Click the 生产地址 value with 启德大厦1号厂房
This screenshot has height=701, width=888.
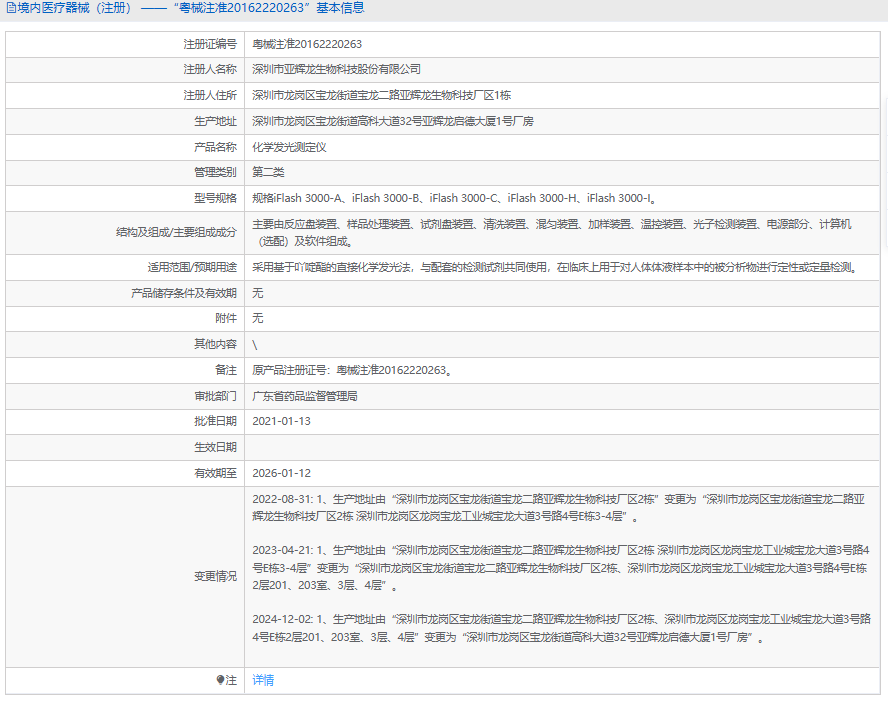click(x=392, y=121)
